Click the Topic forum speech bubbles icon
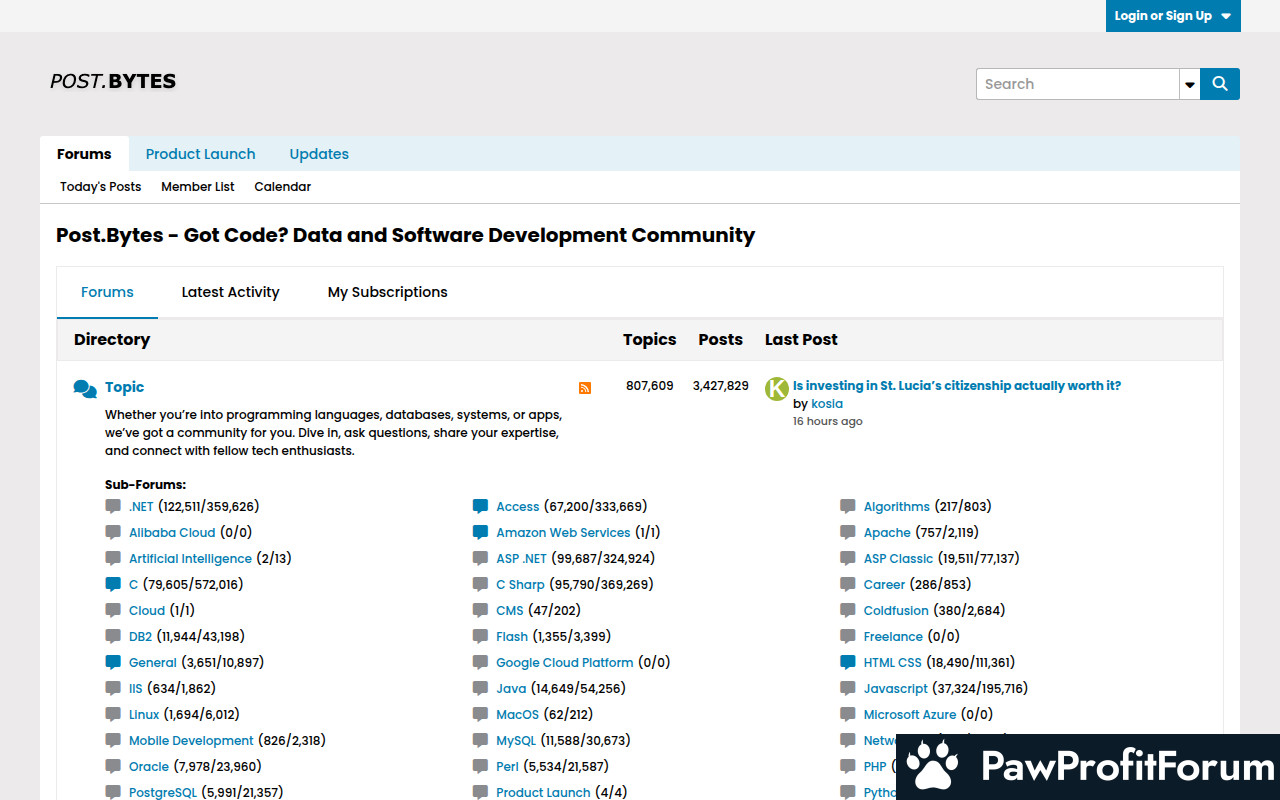 click(85, 389)
